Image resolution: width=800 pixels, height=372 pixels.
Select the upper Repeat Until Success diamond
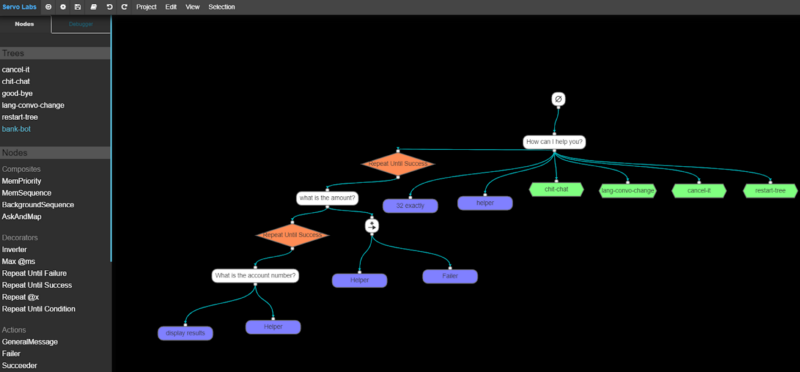398,164
